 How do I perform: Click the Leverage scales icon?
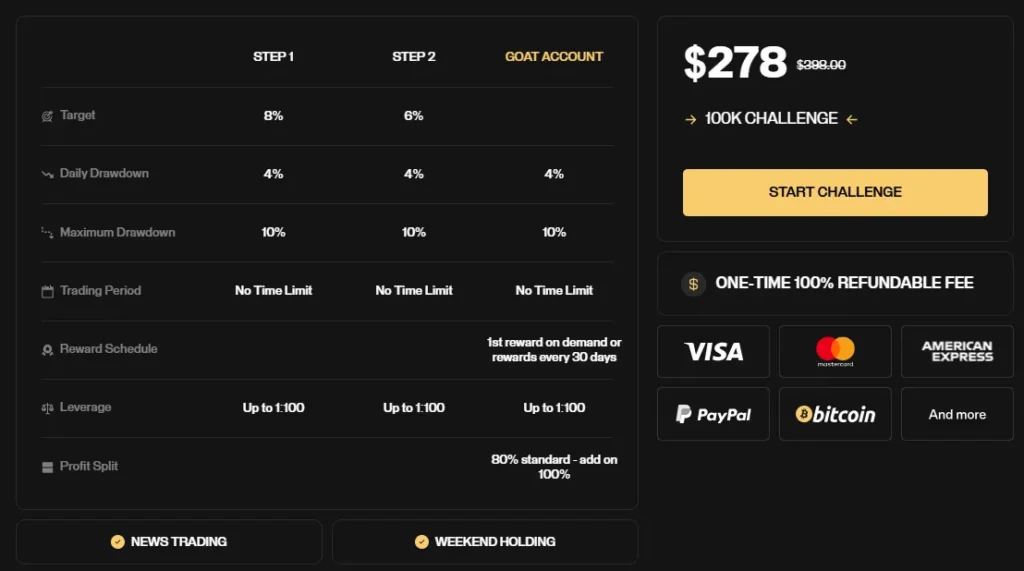click(x=47, y=408)
